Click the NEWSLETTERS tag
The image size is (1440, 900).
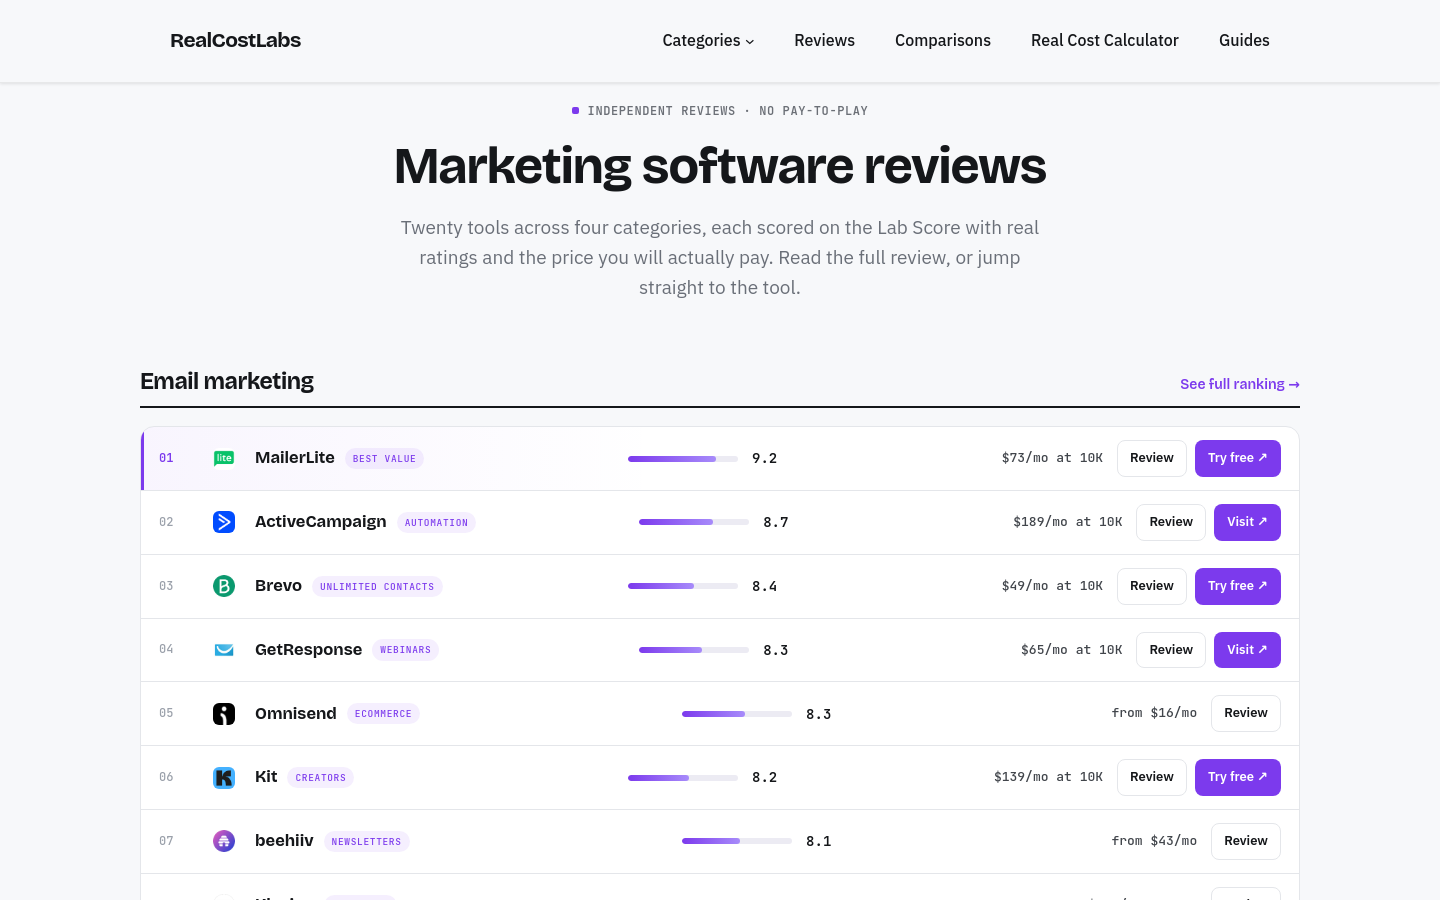pyautogui.click(x=366, y=842)
